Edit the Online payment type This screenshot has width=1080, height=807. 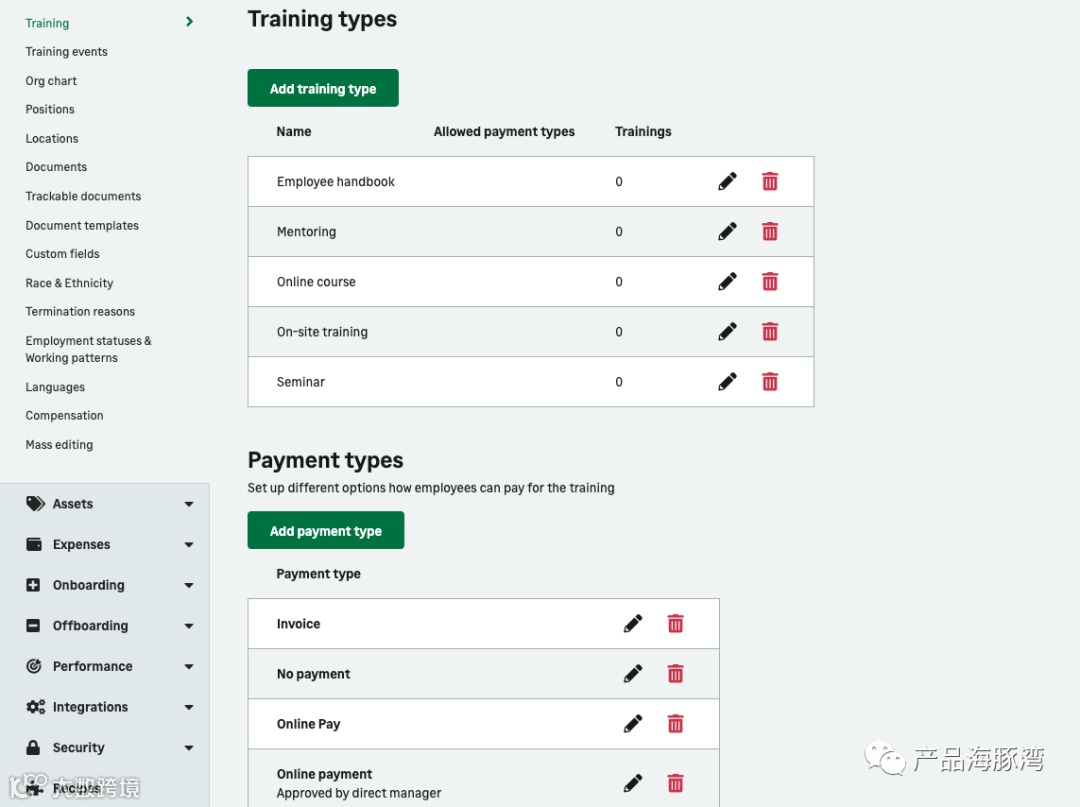[x=633, y=783]
